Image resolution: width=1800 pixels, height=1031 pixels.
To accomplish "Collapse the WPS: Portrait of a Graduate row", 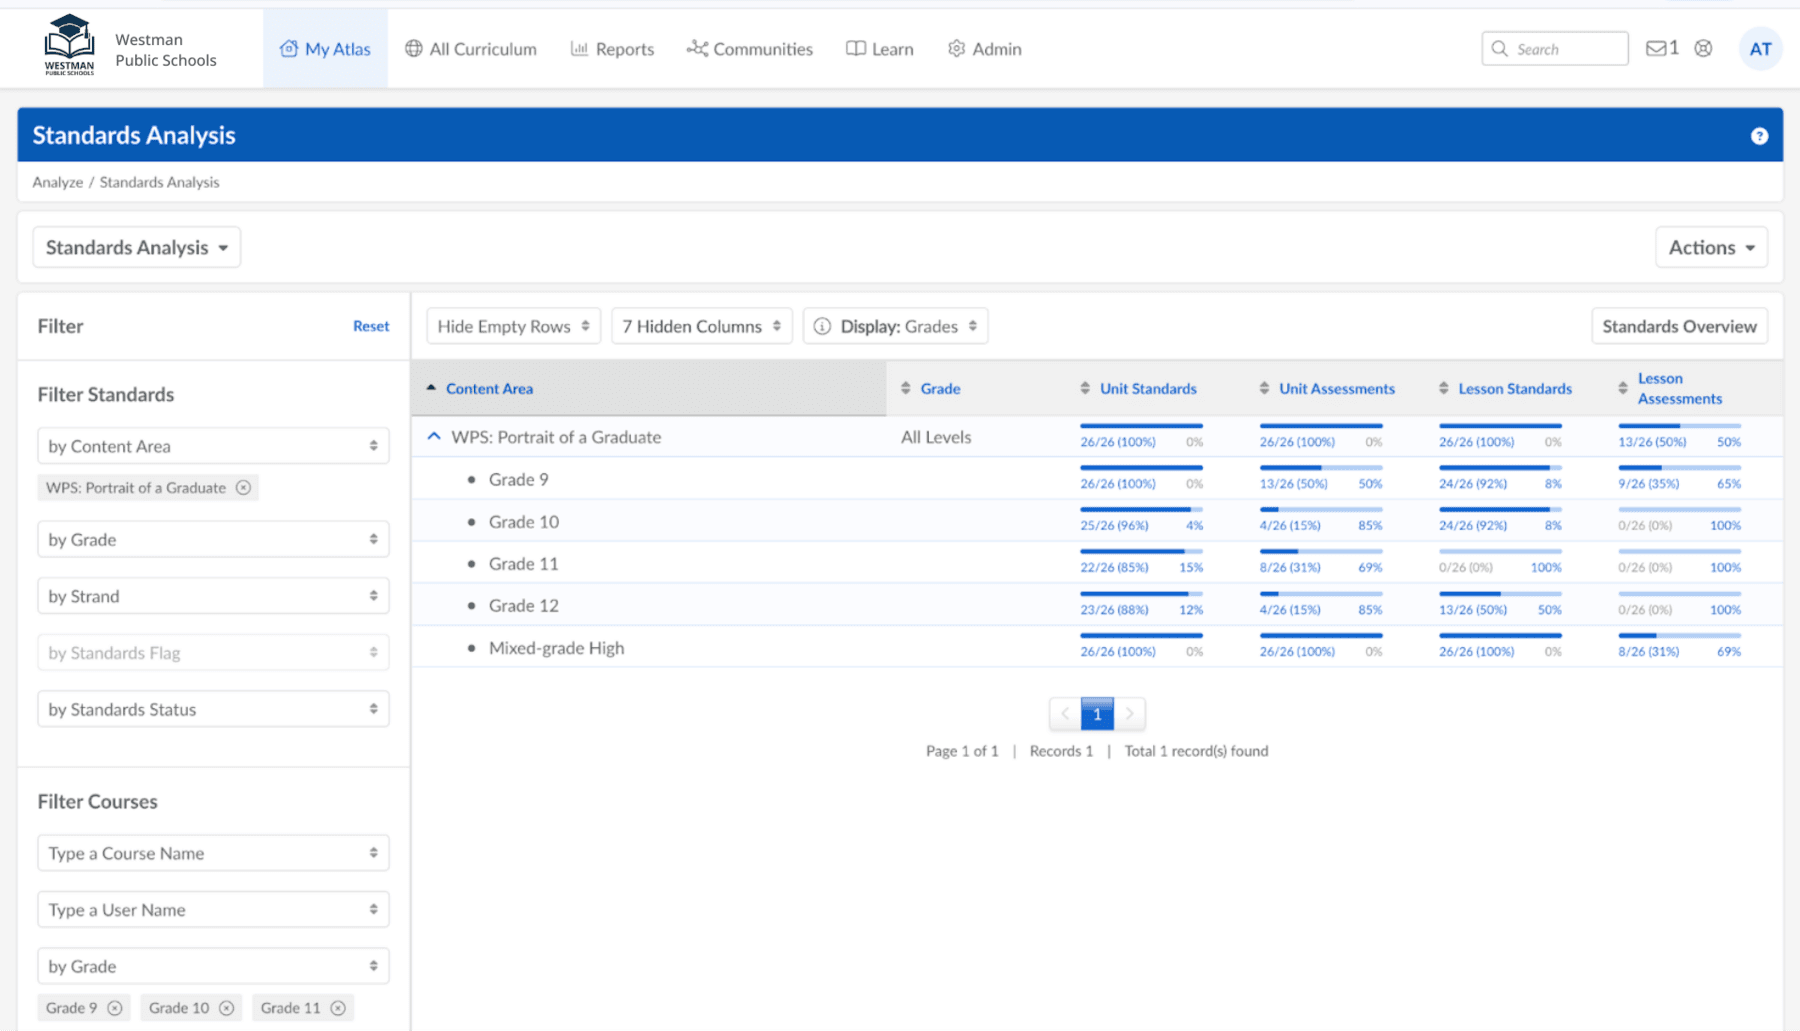I will coord(434,437).
